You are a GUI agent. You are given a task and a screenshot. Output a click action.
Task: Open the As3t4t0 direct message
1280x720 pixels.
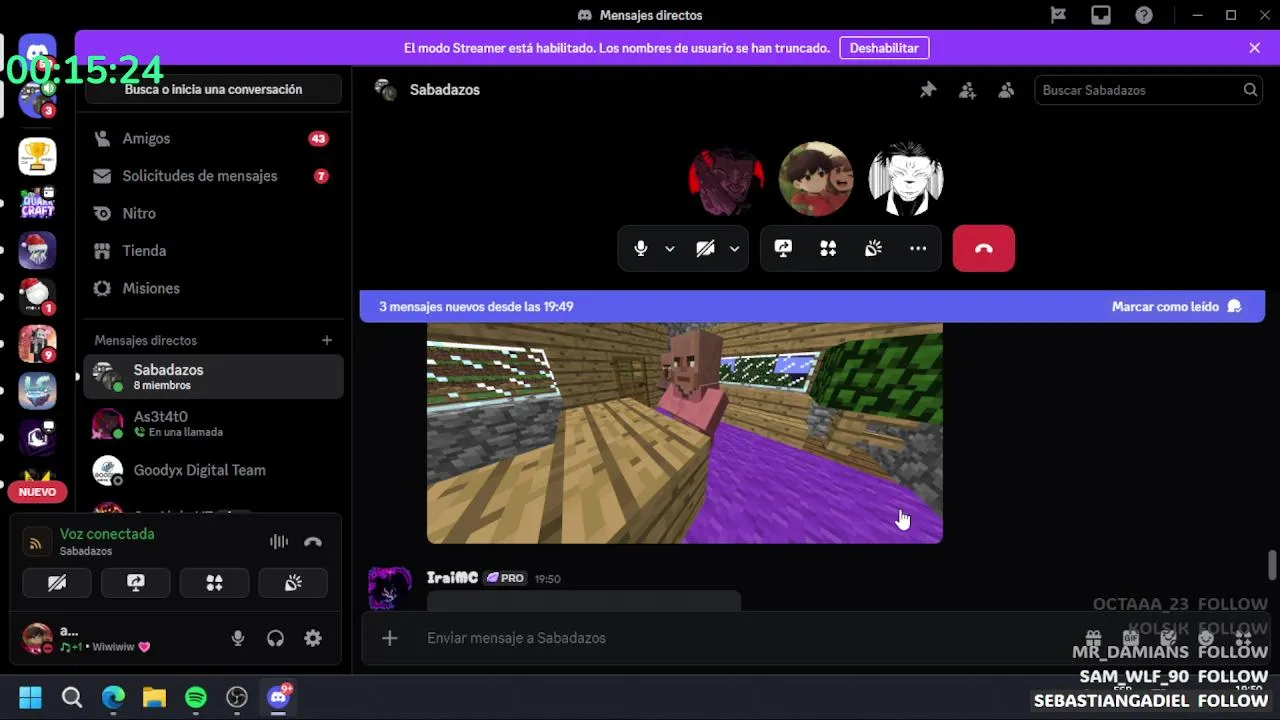point(213,424)
